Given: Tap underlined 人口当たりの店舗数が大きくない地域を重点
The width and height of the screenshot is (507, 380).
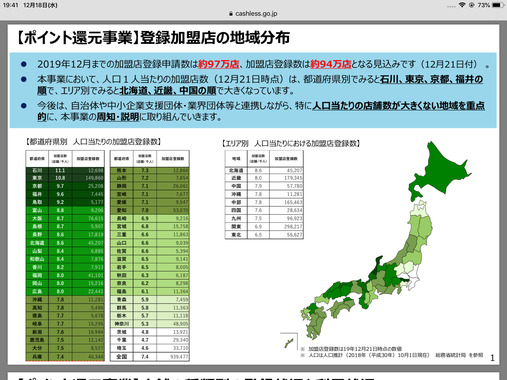Looking at the screenshot, I should [x=398, y=106].
